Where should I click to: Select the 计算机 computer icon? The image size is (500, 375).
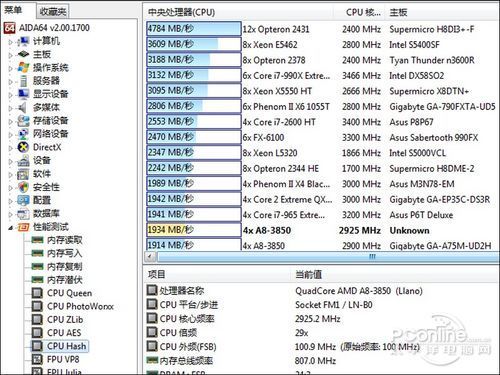coord(23,41)
